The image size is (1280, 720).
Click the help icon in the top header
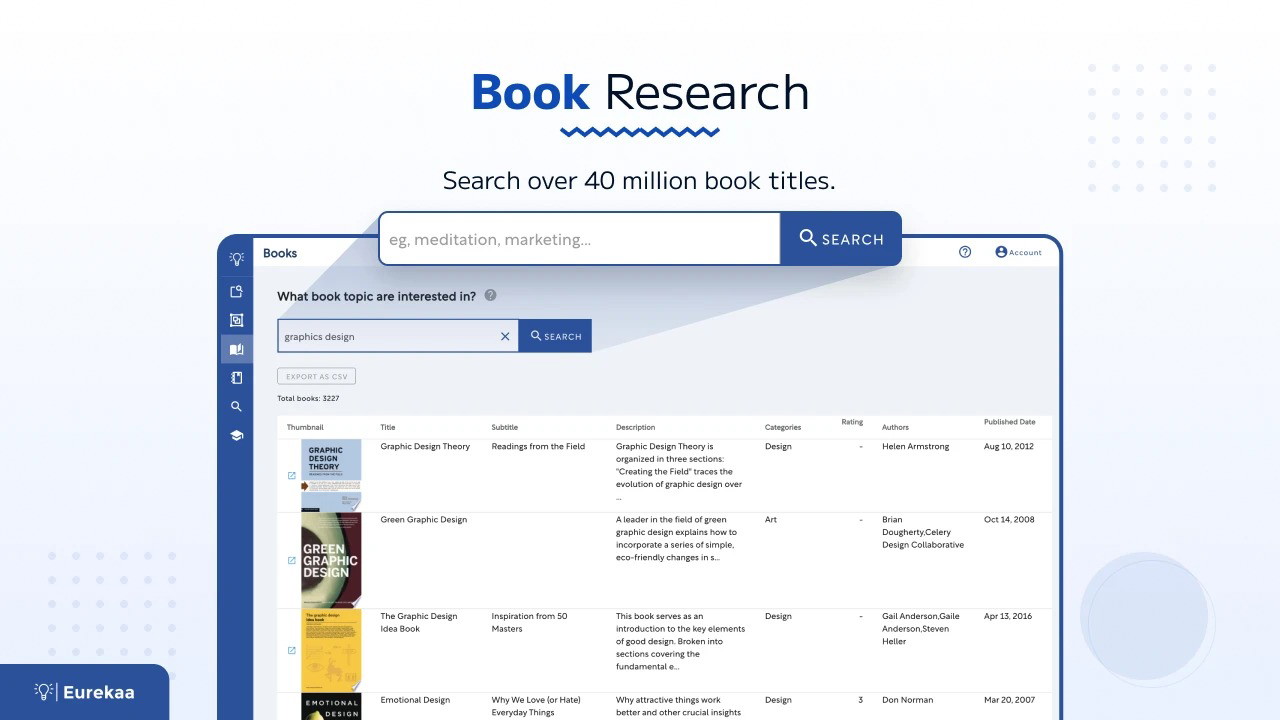[x=965, y=252]
